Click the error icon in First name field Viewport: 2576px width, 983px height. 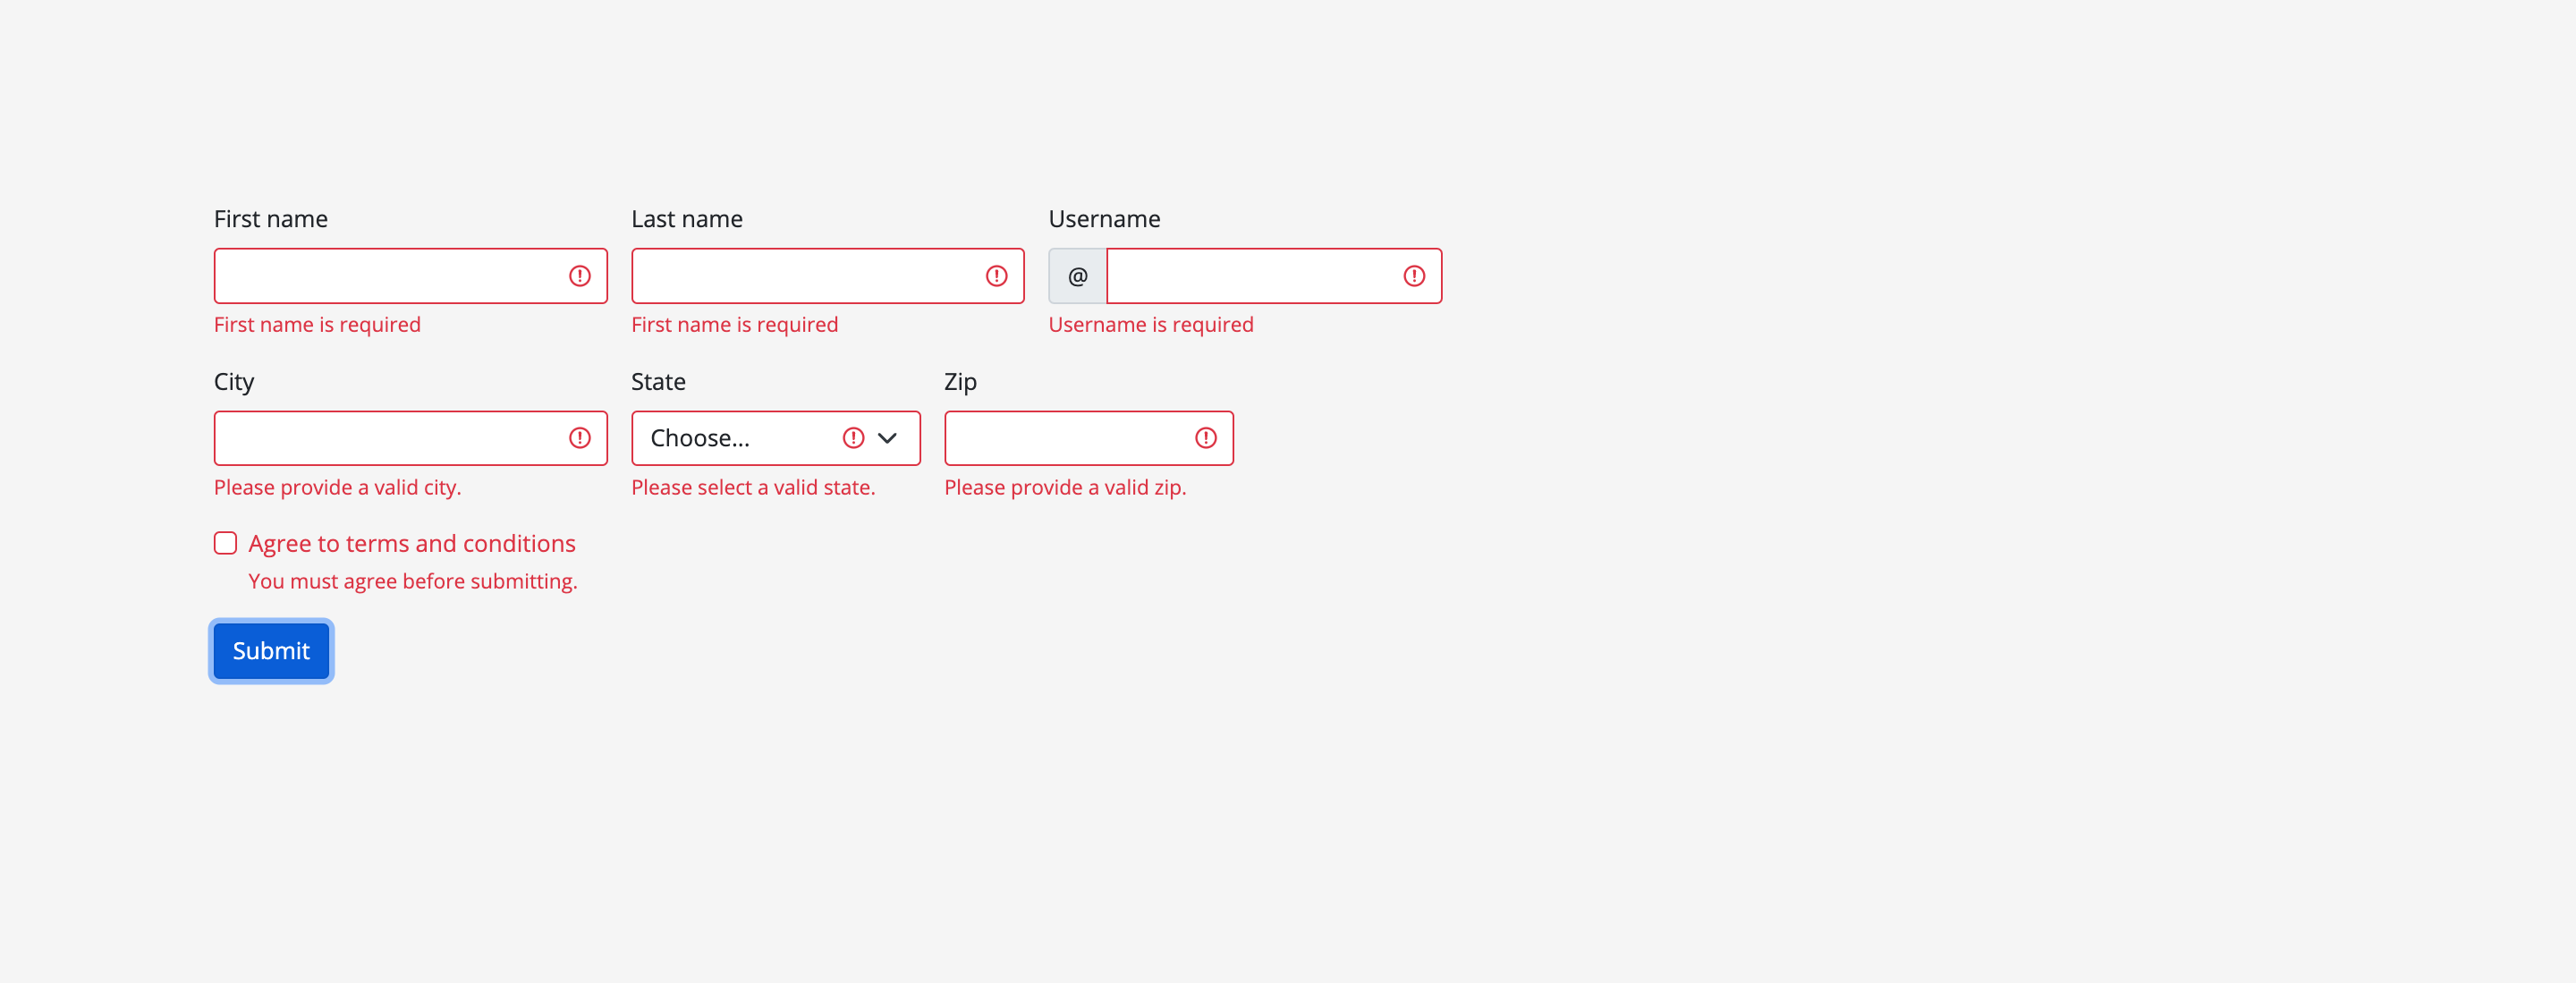click(580, 276)
